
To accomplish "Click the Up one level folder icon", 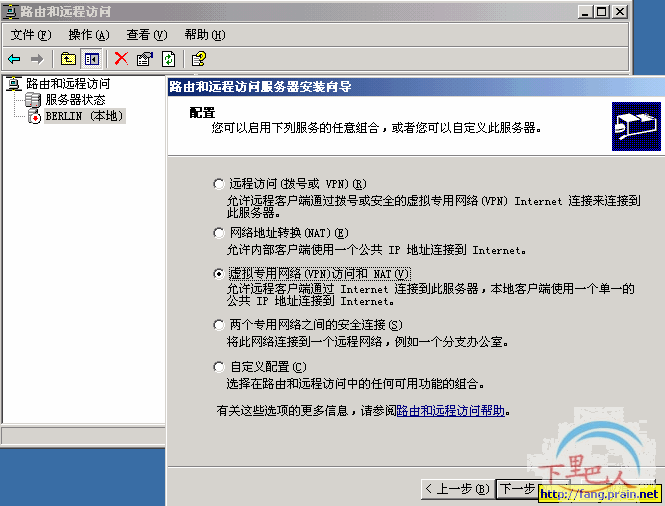I will (x=68, y=59).
